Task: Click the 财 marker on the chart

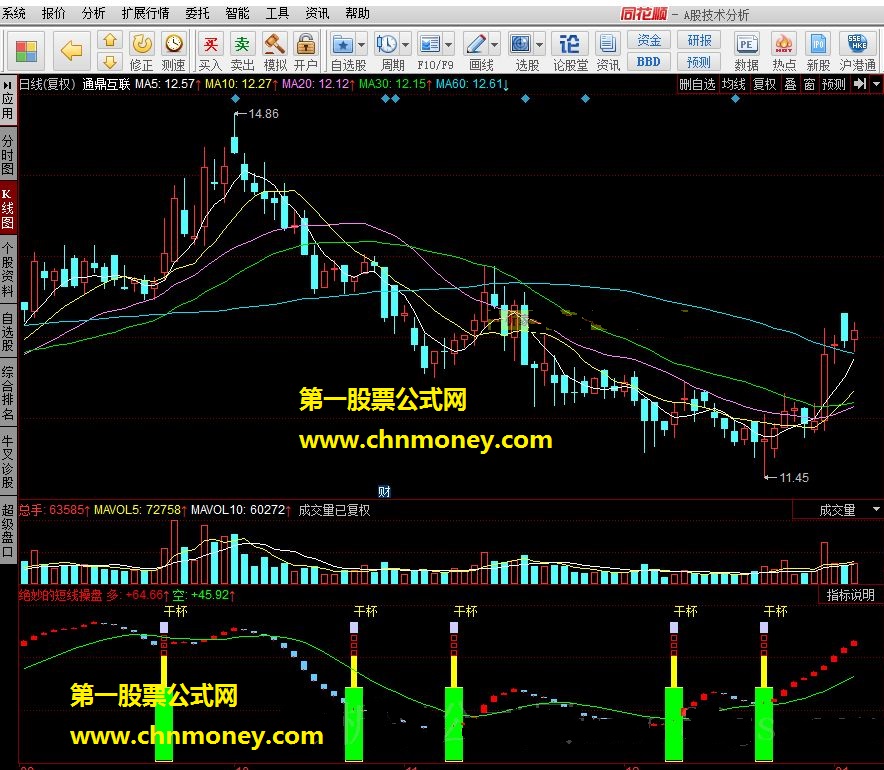Action: coord(384,492)
